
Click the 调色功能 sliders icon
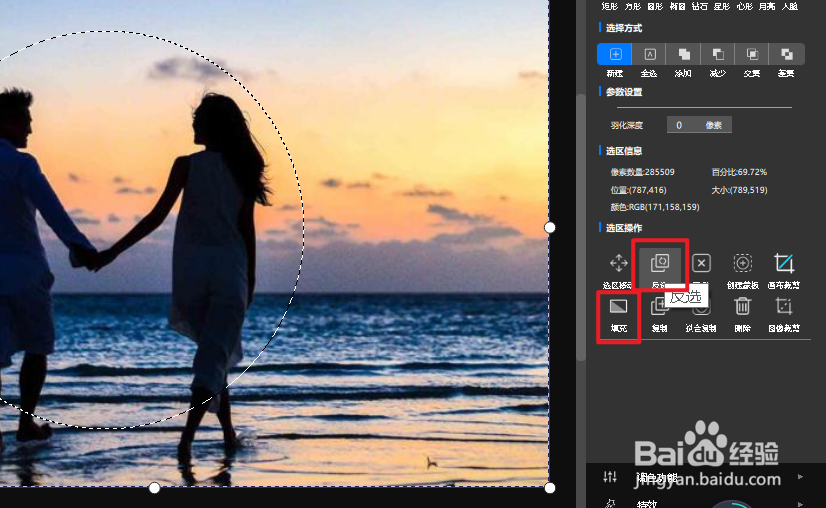tap(610, 476)
